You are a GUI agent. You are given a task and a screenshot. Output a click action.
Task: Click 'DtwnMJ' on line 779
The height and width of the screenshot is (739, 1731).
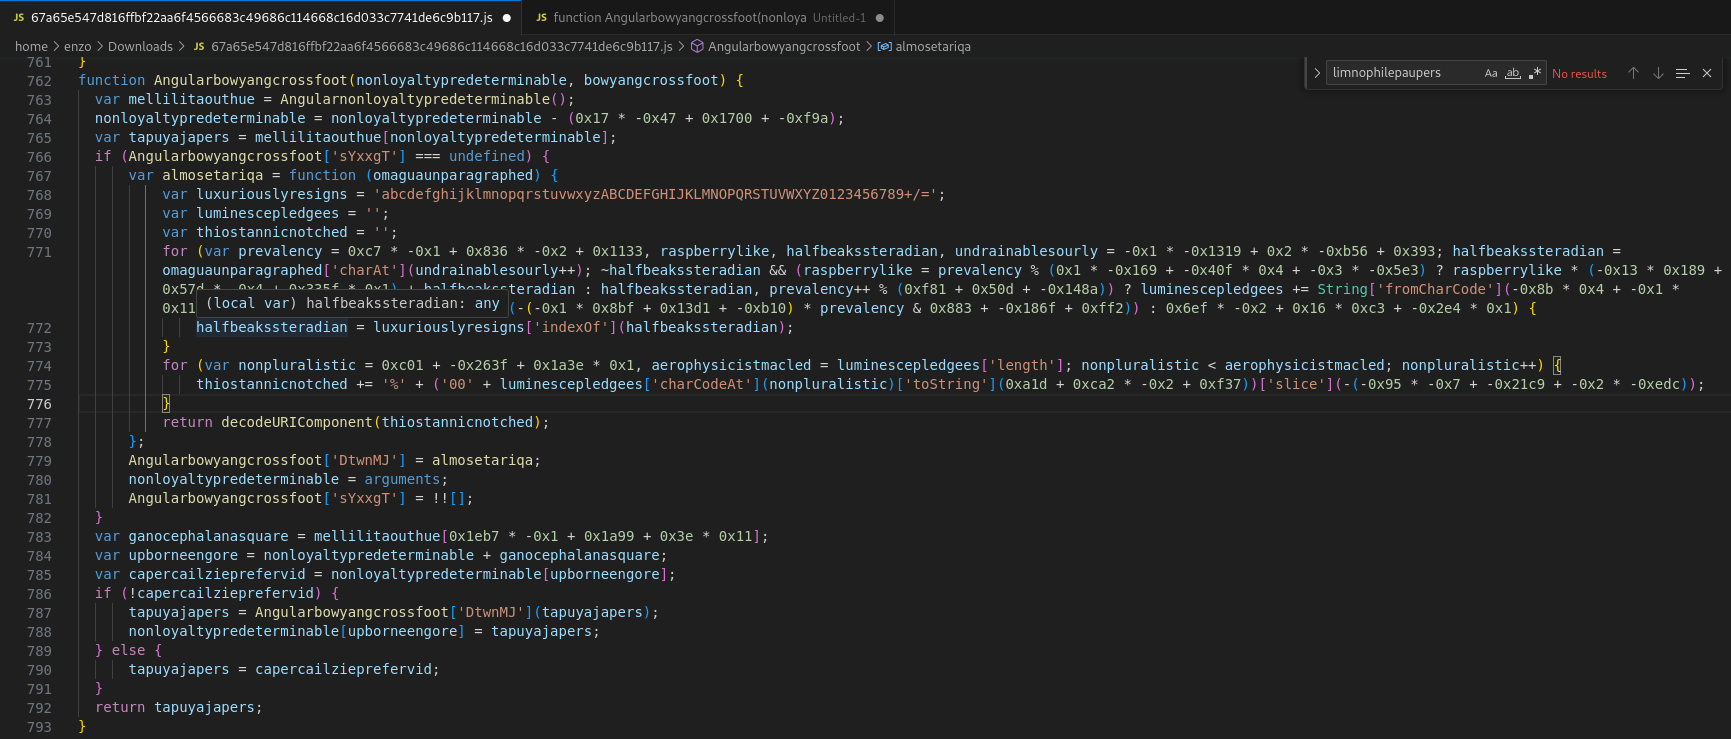364,460
